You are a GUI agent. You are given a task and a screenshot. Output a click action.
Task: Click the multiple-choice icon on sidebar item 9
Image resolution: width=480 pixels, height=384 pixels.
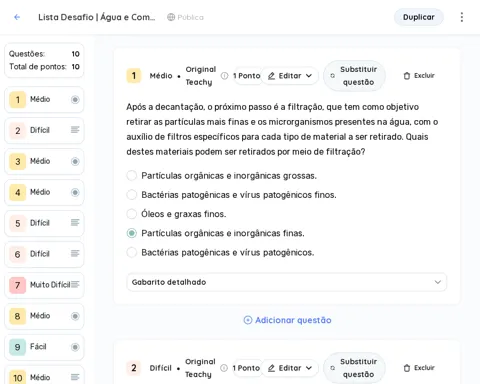[75, 347]
